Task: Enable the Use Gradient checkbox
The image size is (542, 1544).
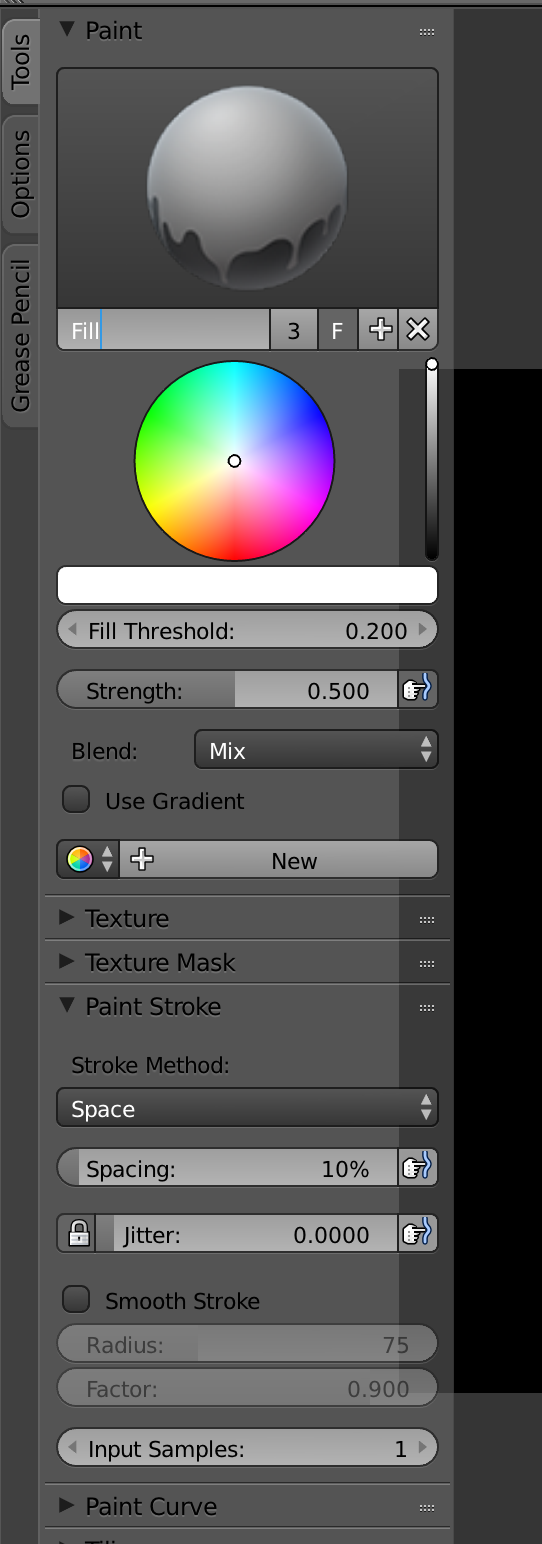Action: [77, 800]
